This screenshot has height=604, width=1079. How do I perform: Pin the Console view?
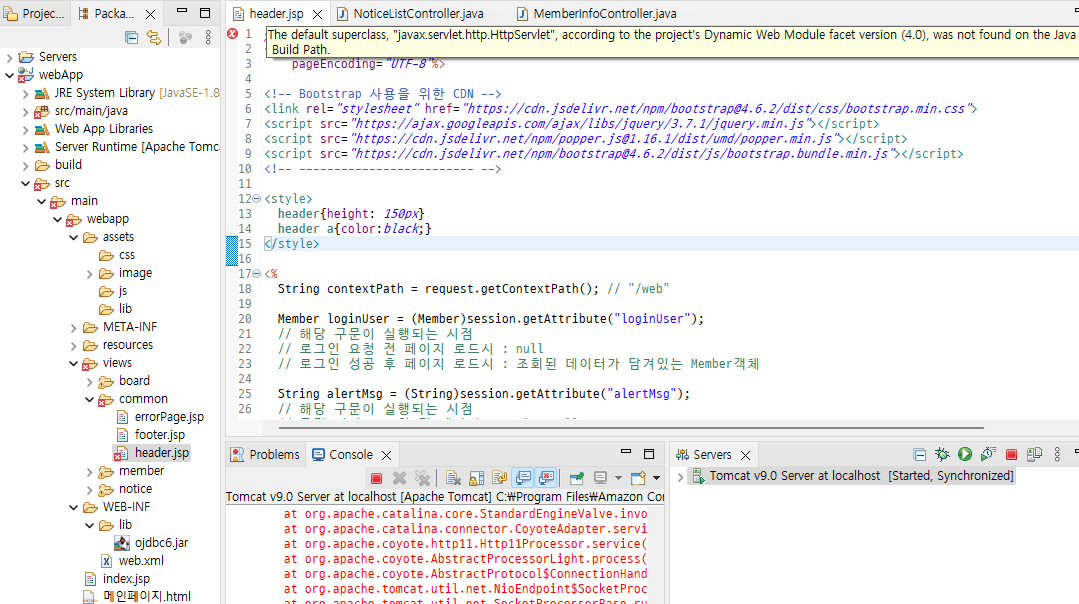point(577,478)
